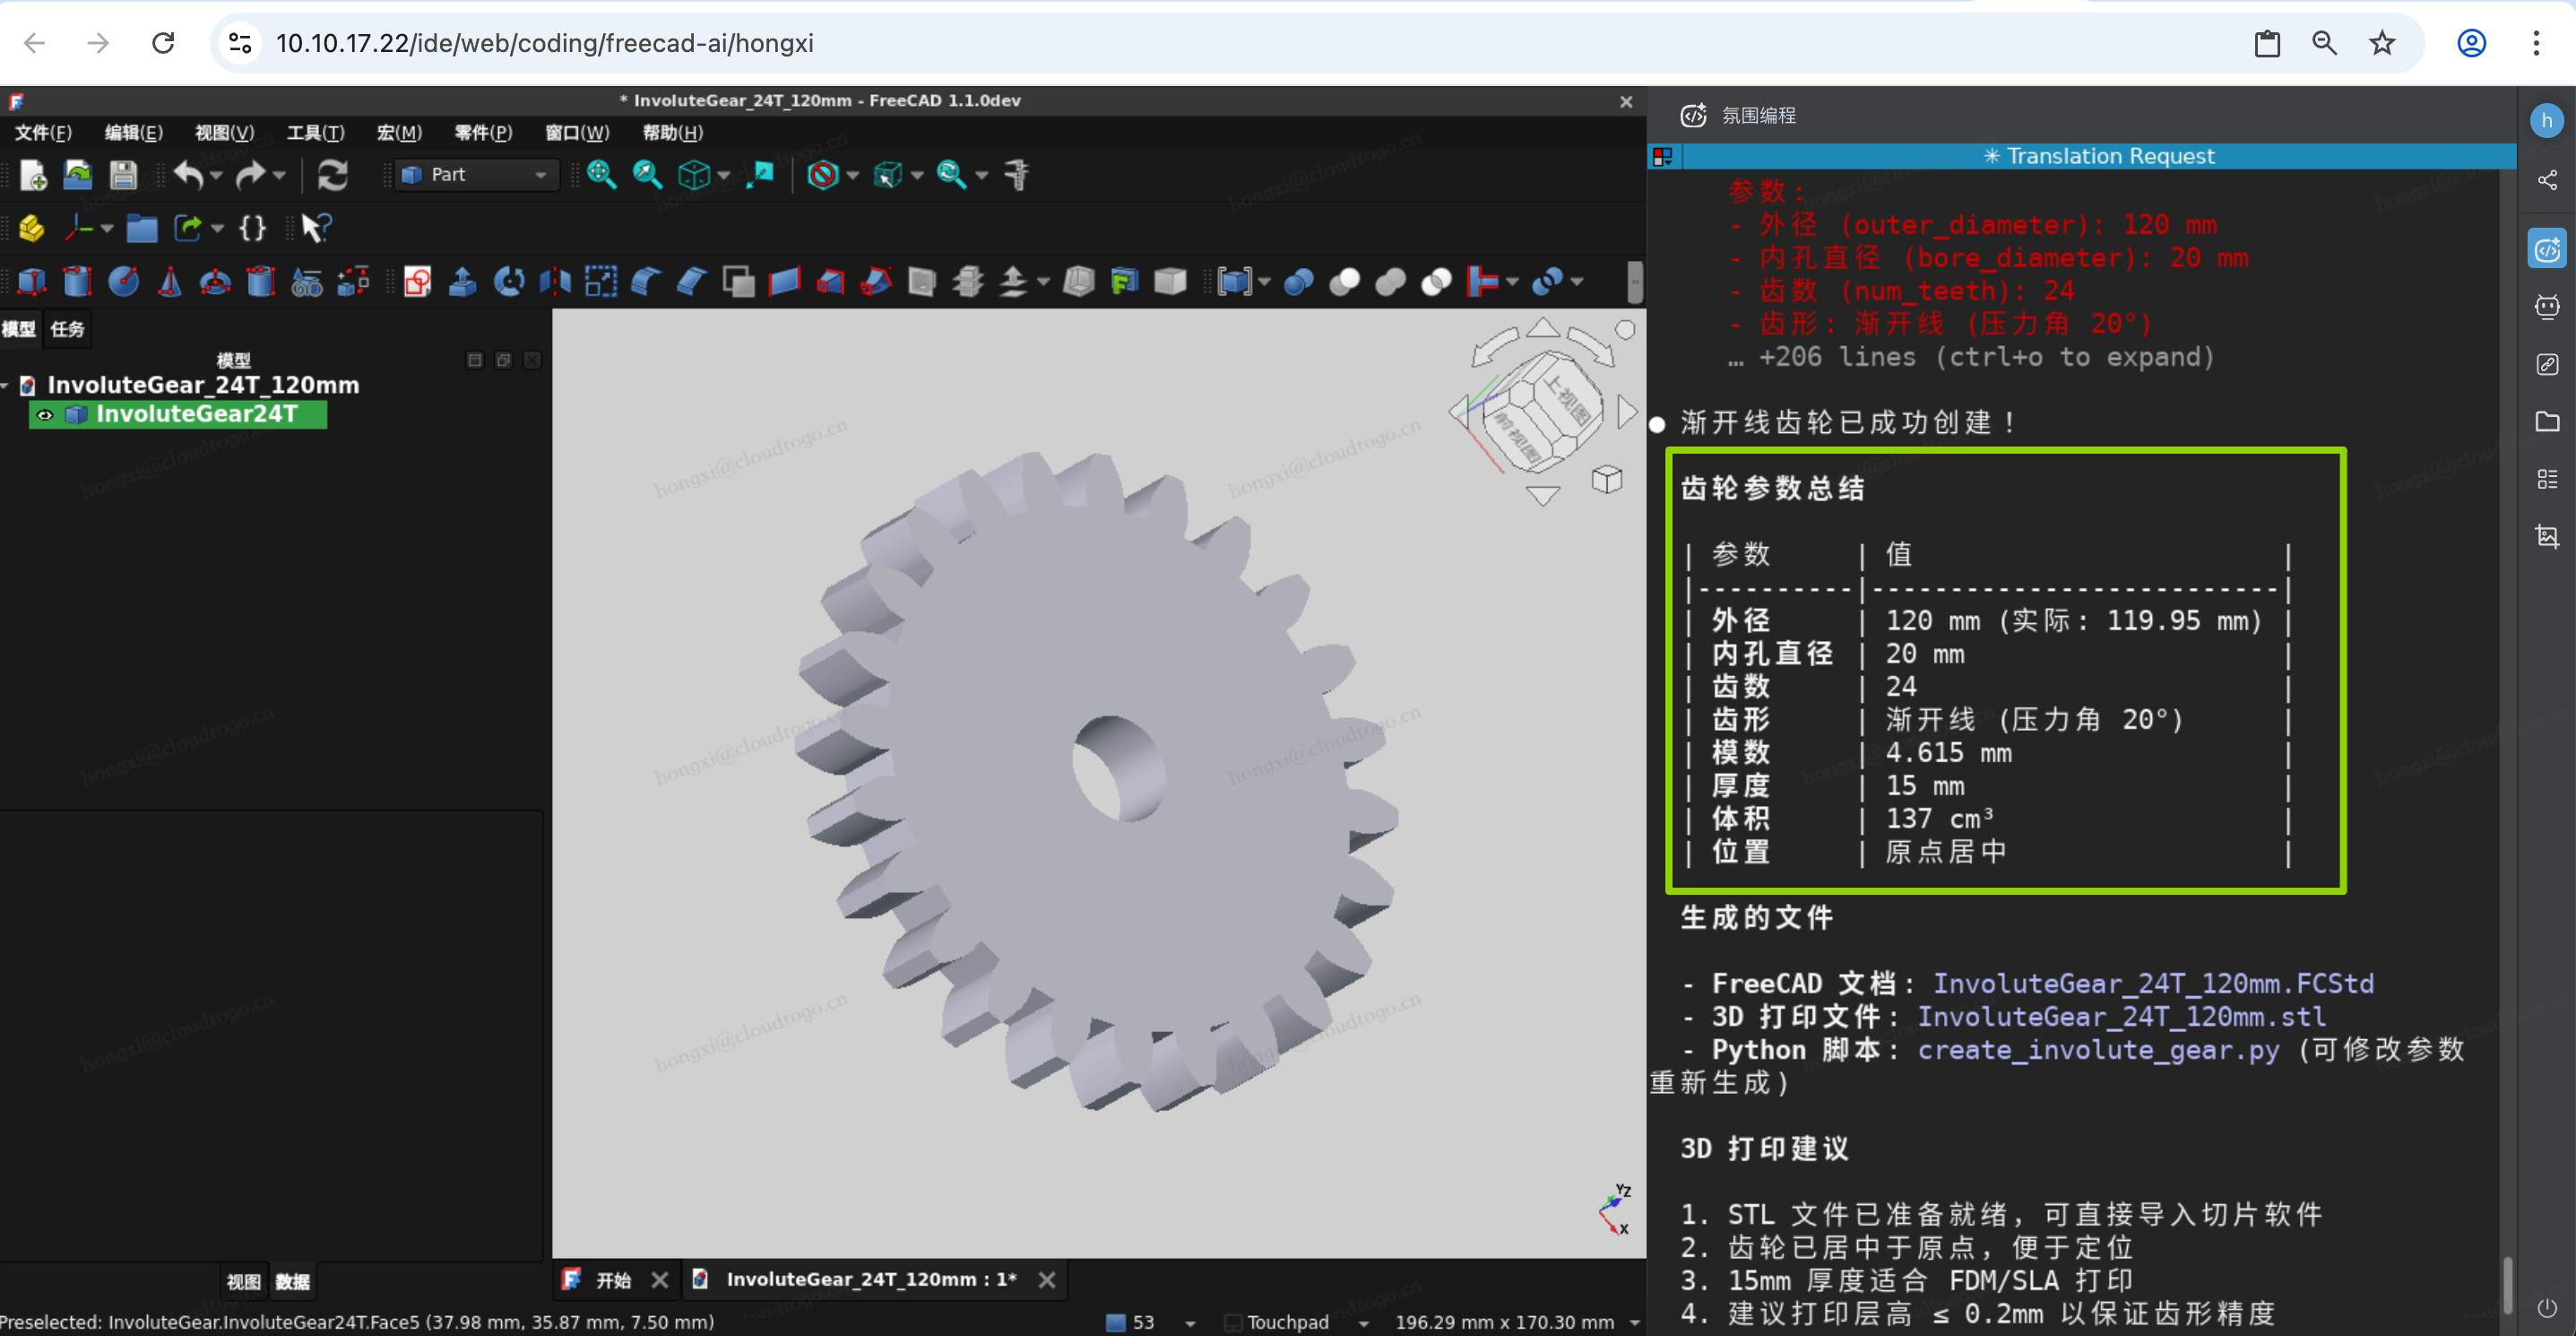Click the What's This help cursor icon
The image size is (2576, 1336).
315,228
